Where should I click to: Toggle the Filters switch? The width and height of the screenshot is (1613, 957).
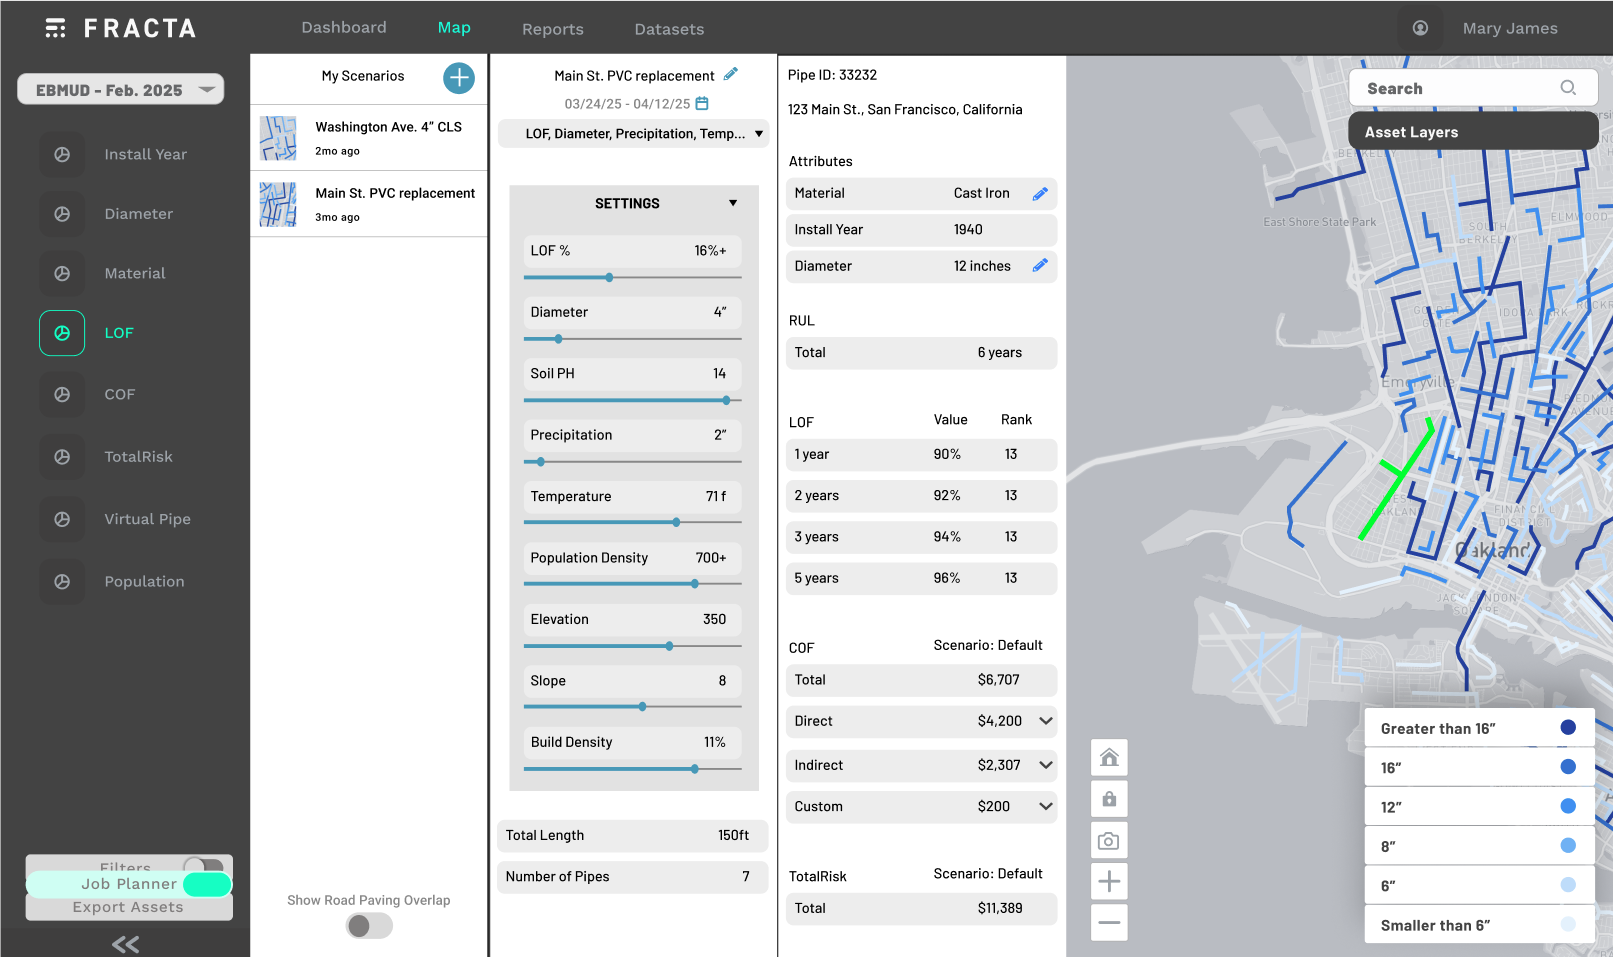click(x=204, y=865)
